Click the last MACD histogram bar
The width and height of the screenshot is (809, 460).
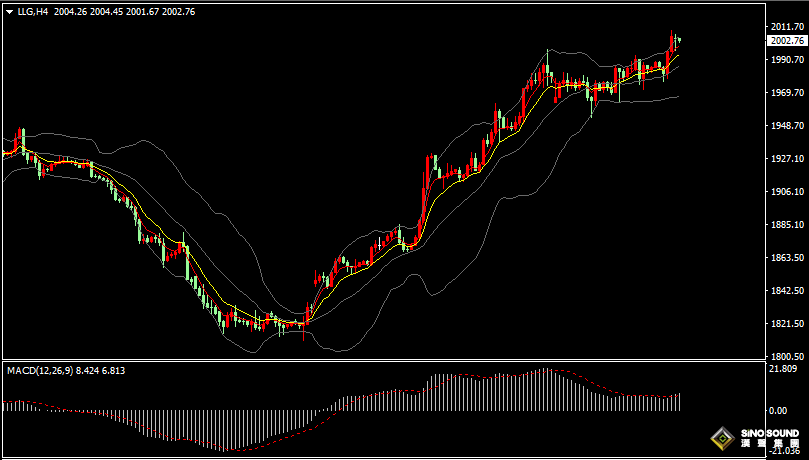679,401
